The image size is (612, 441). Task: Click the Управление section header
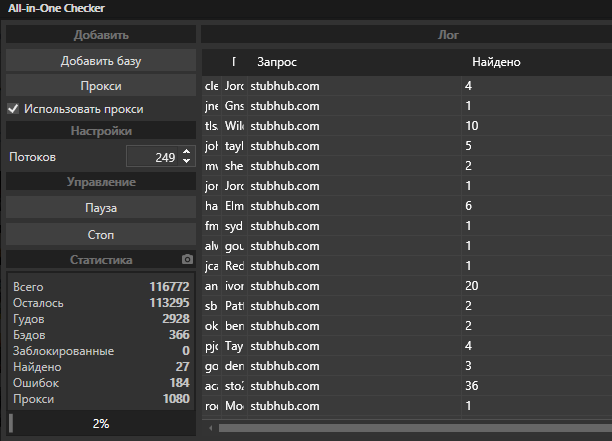pyautogui.click(x=101, y=182)
